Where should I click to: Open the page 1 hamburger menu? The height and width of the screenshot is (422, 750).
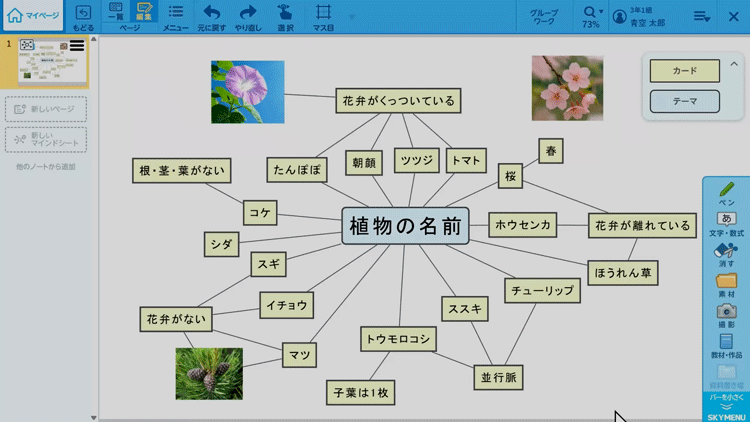pos(77,46)
